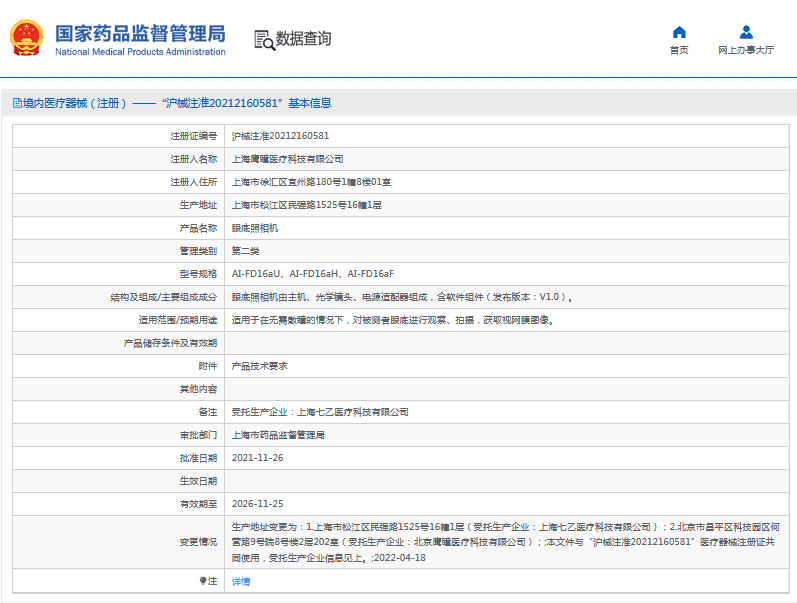Select registrant name 上海鹰瞳医疗科技有限公司
Viewport: 797px width, 603px height.
(x=288, y=159)
